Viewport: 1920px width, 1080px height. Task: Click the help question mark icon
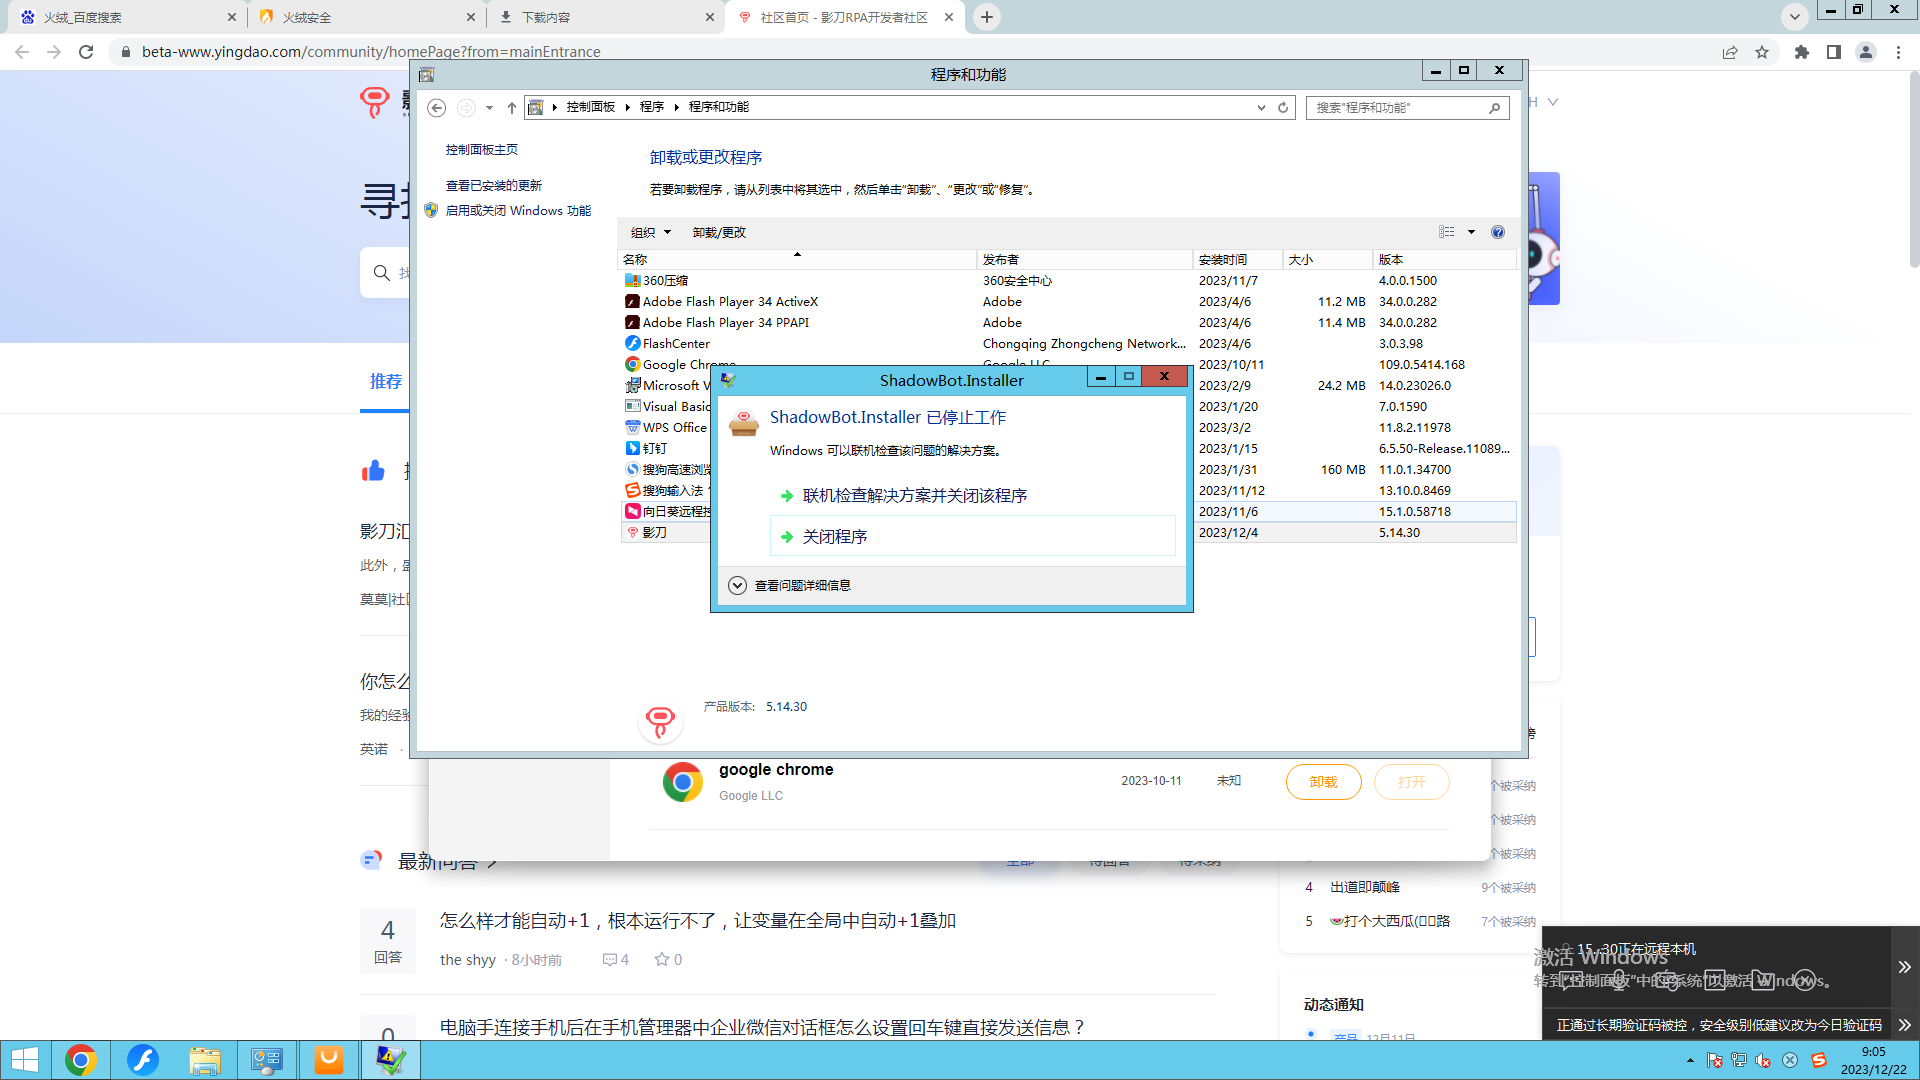(x=1497, y=232)
